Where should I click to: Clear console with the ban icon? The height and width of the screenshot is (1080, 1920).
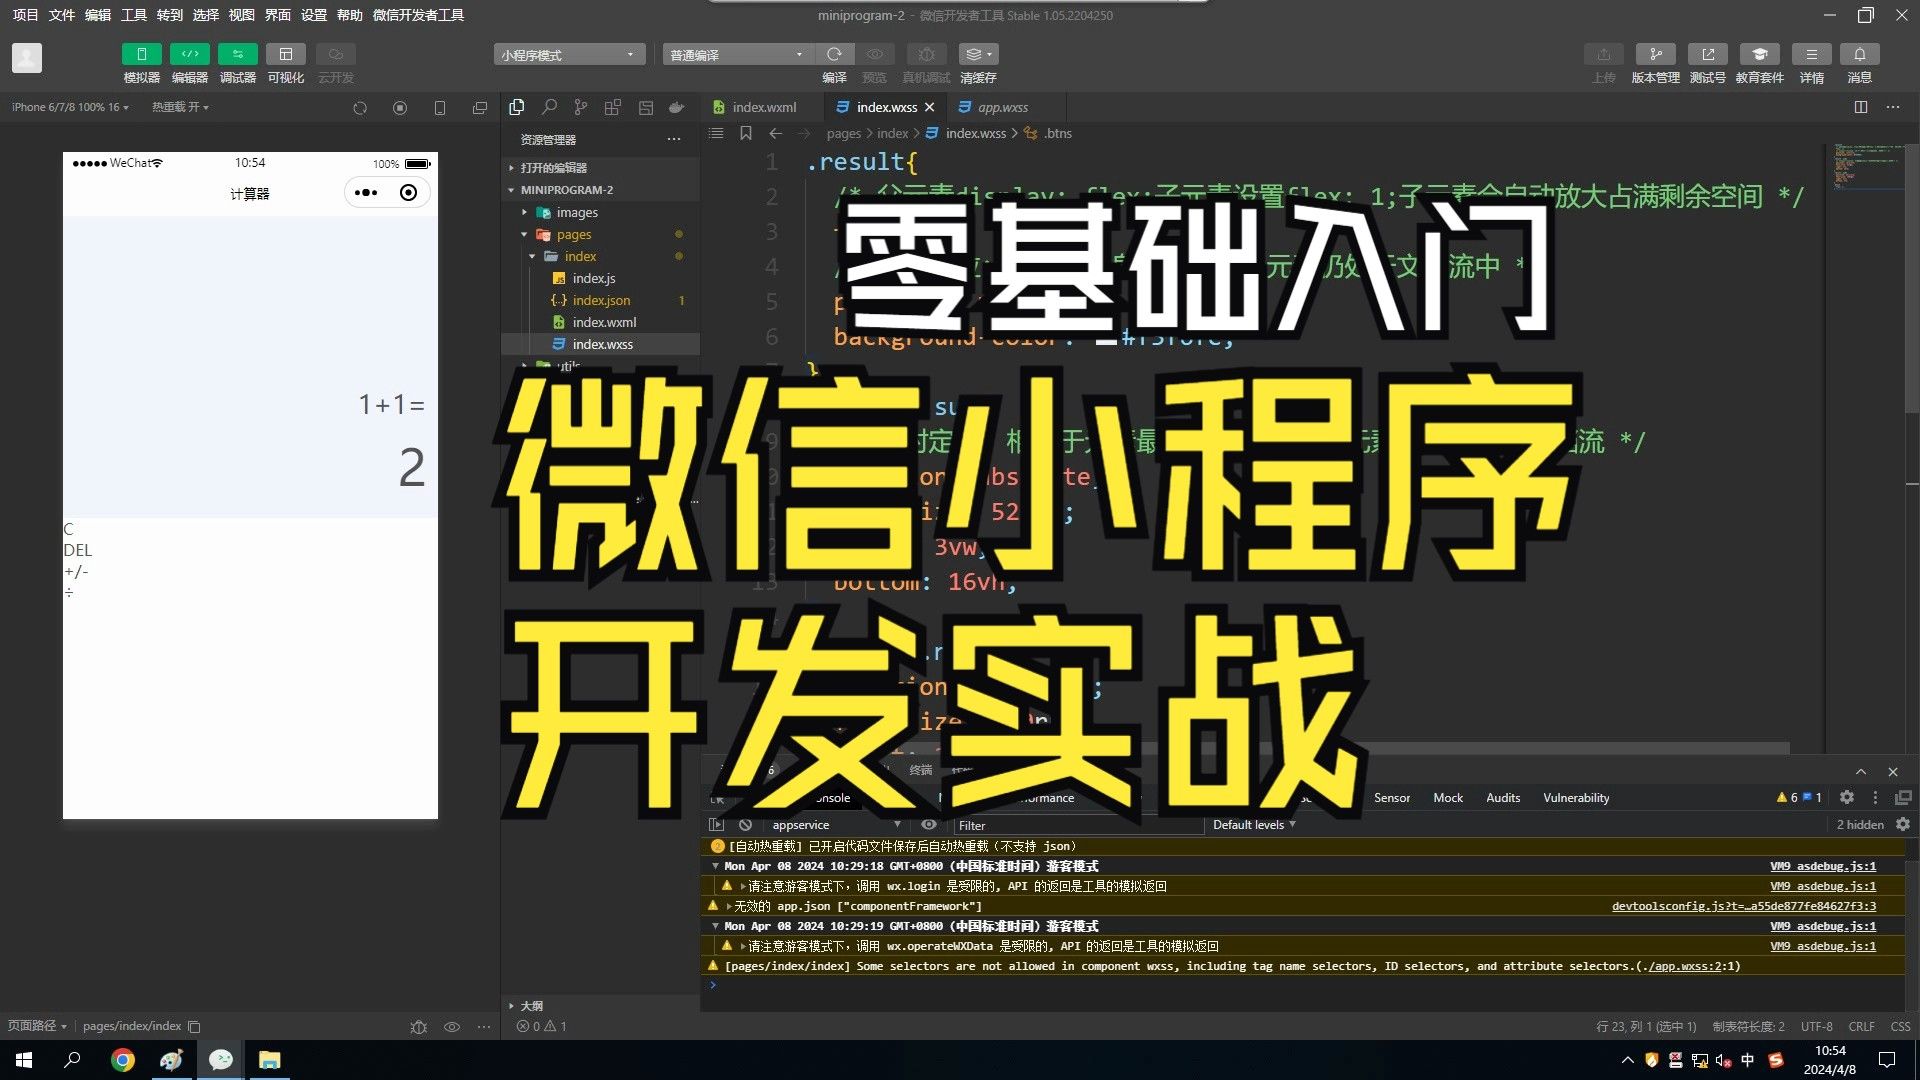point(745,825)
